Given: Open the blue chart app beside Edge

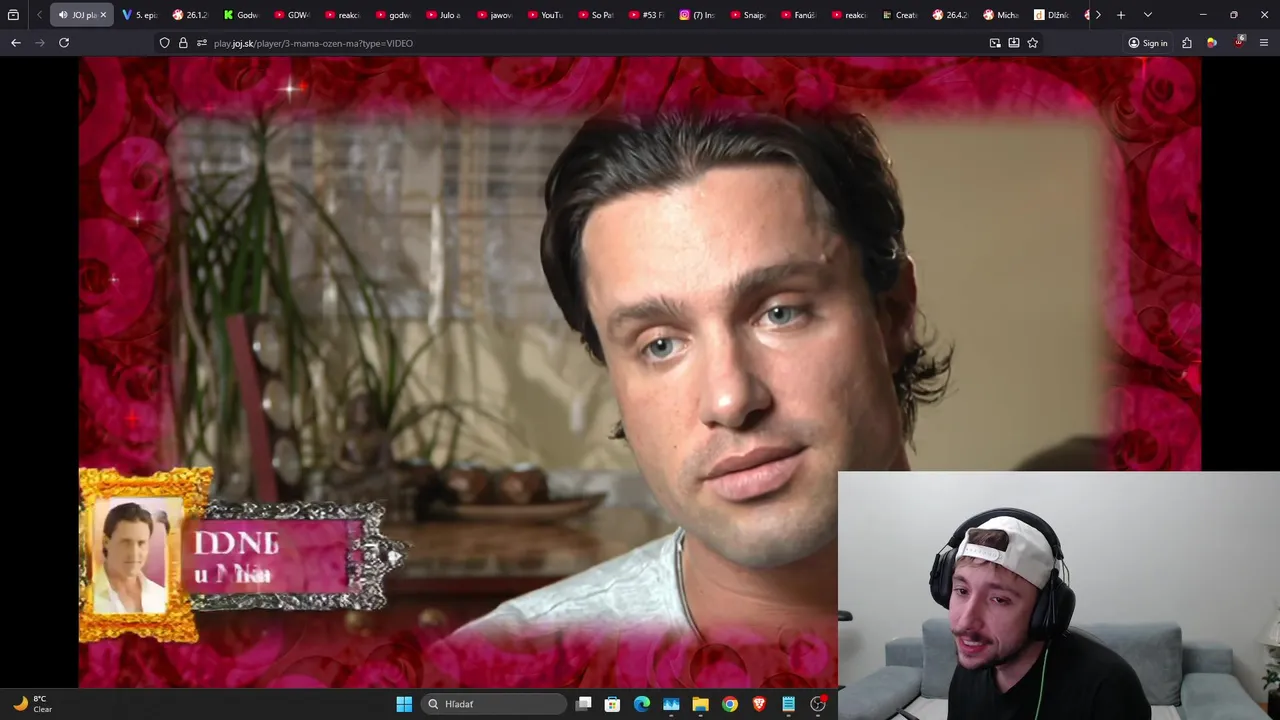Looking at the screenshot, I should 671,704.
